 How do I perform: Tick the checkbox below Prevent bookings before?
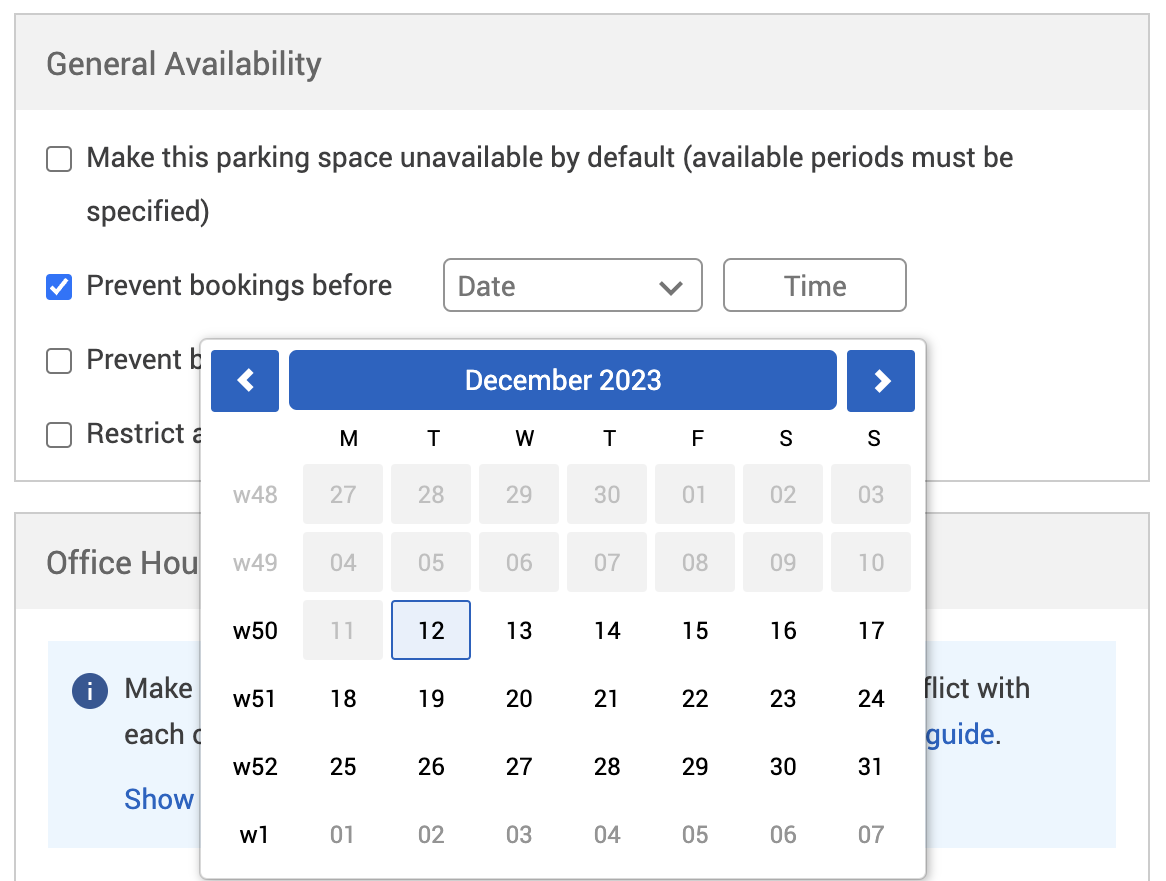click(x=60, y=361)
